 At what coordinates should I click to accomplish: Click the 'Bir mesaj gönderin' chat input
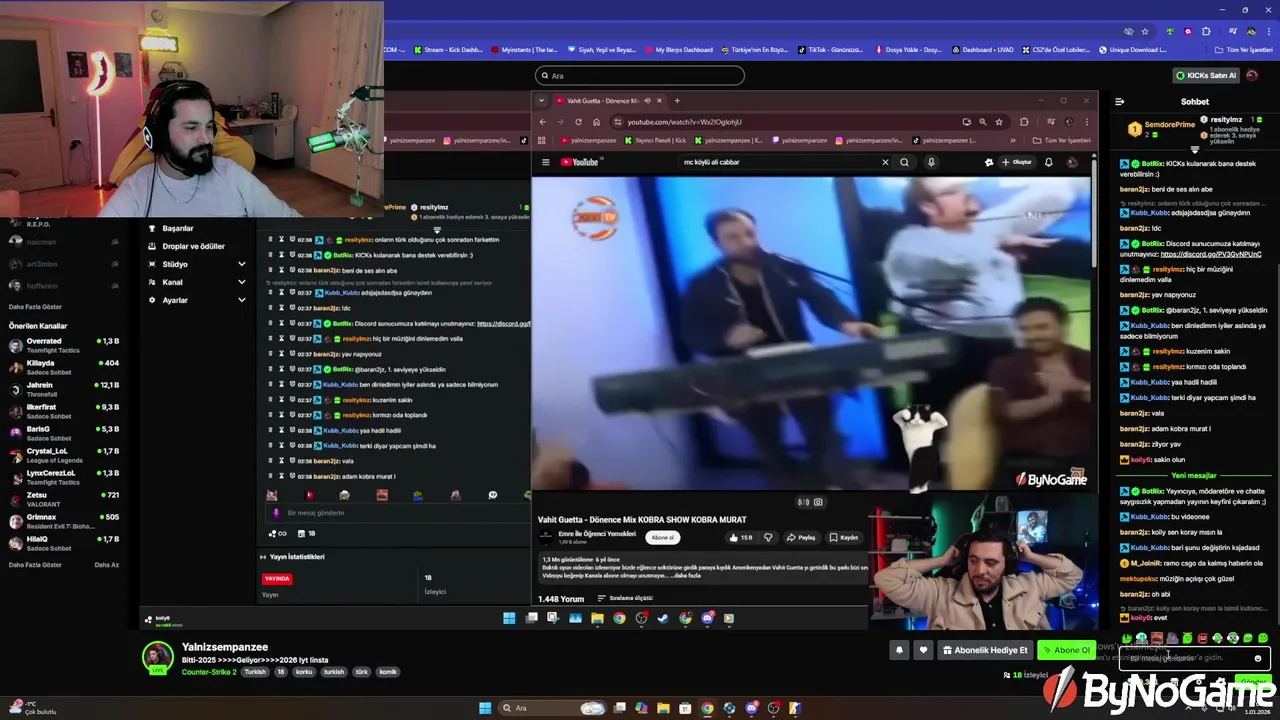pos(400,513)
